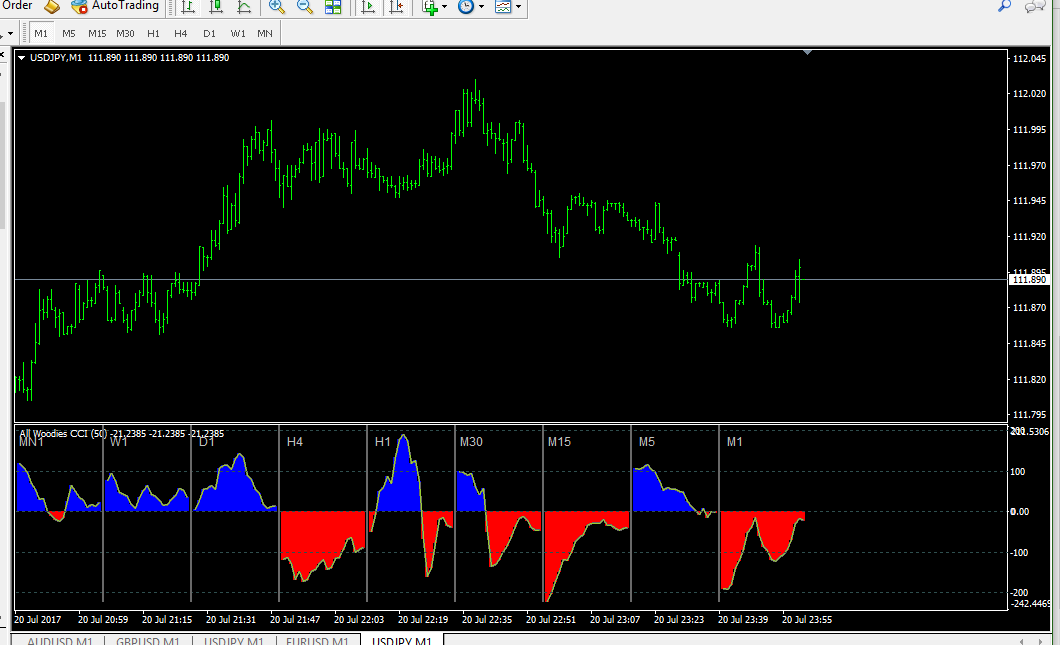
Task: Zoom out of the chart
Action: click(305, 7)
